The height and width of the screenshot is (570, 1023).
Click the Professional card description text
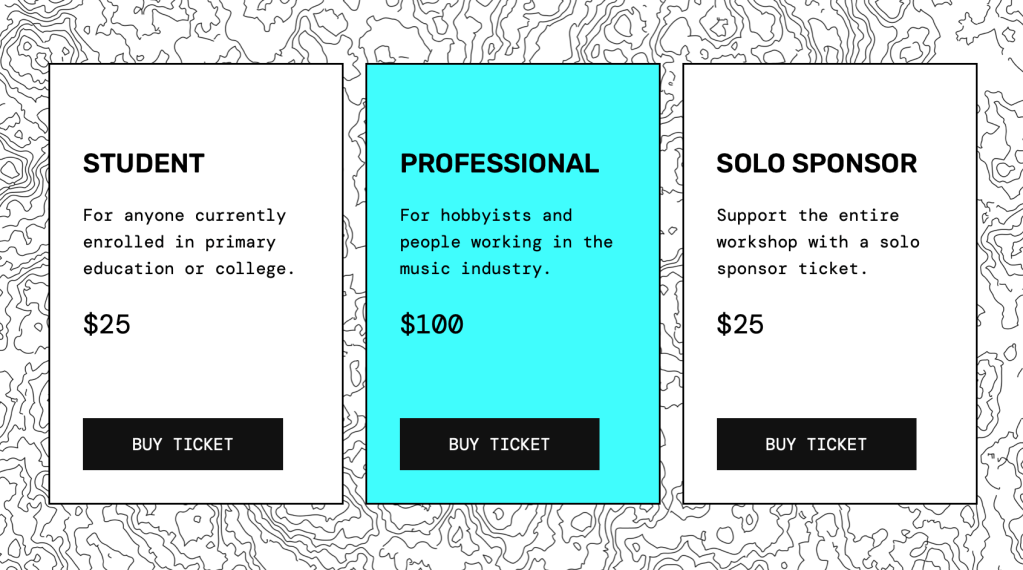pos(505,242)
